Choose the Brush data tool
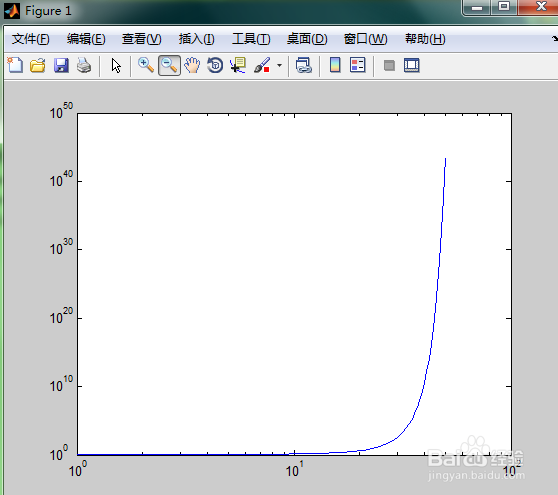The width and height of the screenshot is (558, 495). pos(262,65)
